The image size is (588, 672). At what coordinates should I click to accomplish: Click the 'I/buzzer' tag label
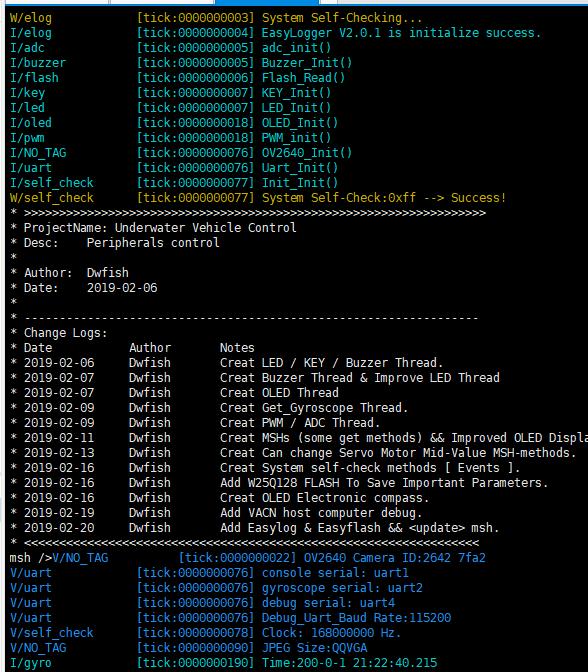(38, 63)
